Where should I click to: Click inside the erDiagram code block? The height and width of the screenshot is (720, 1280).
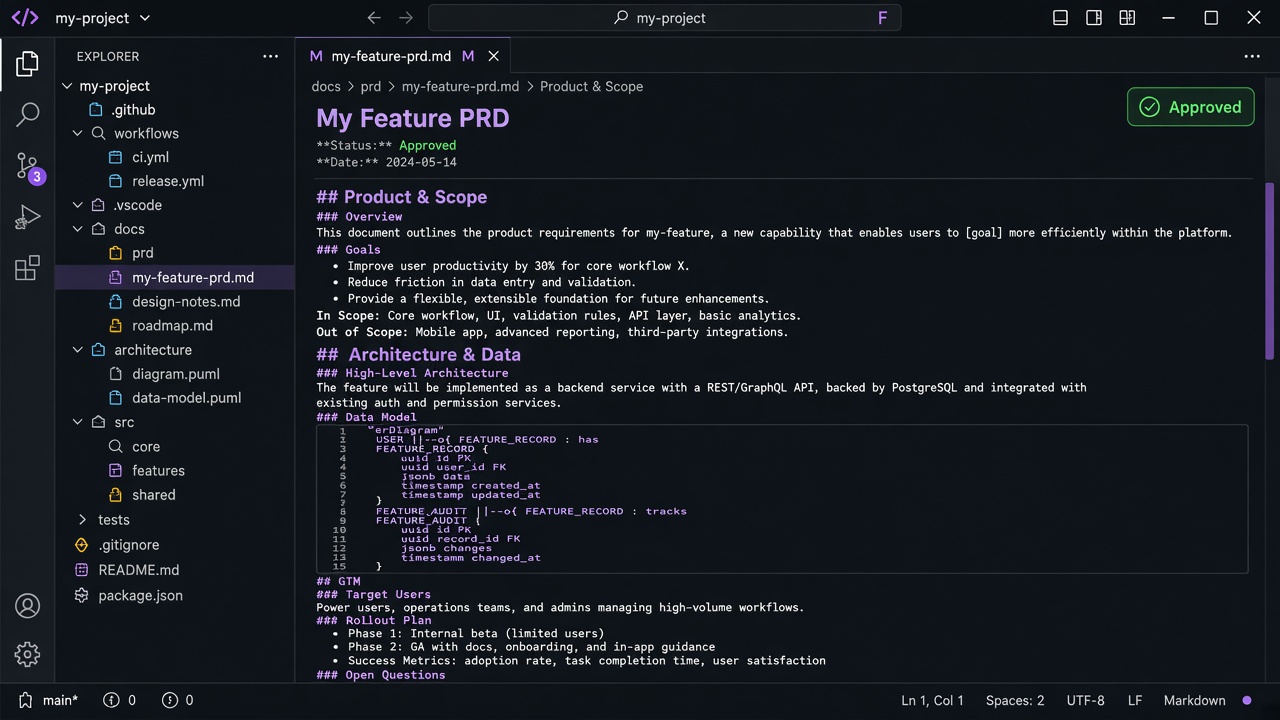point(782,498)
